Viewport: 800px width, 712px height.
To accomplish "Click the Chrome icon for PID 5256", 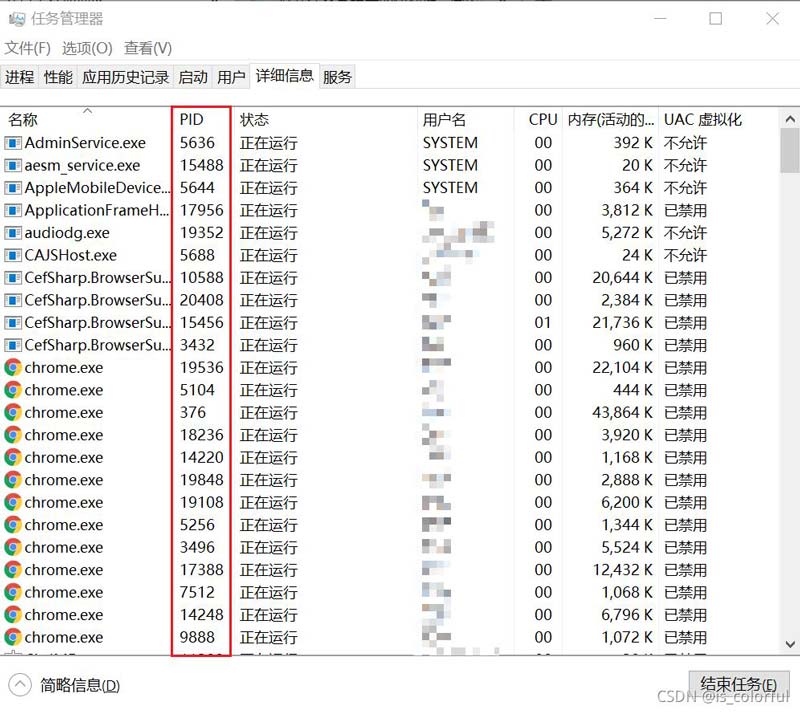I will (13, 525).
